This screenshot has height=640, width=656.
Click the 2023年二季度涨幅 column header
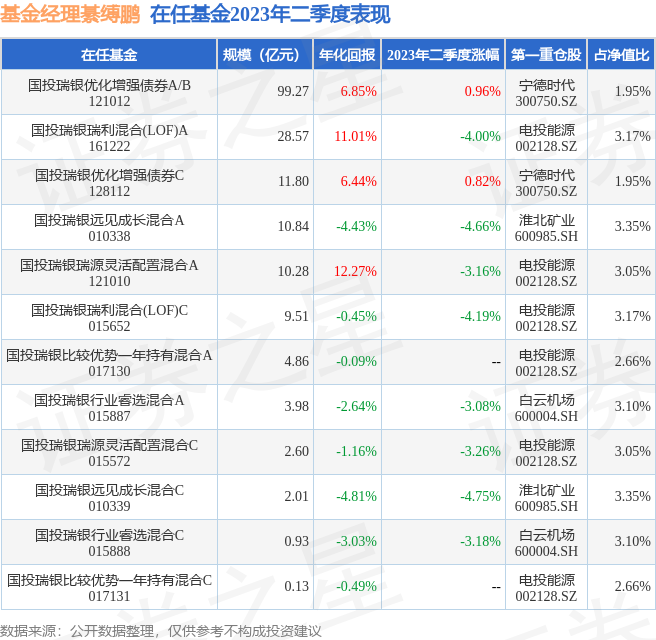click(x=443, y=55)
